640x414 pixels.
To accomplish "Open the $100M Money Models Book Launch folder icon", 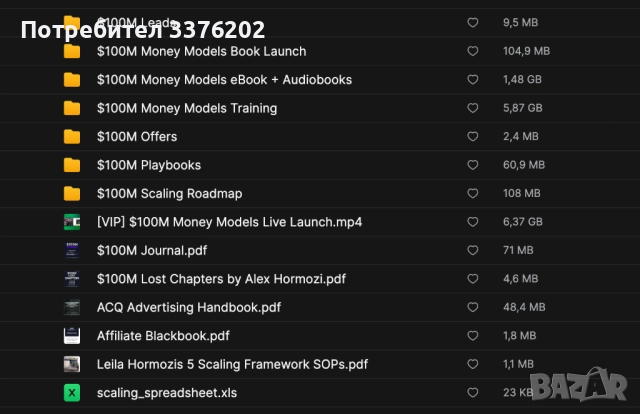I will point(72,51).
